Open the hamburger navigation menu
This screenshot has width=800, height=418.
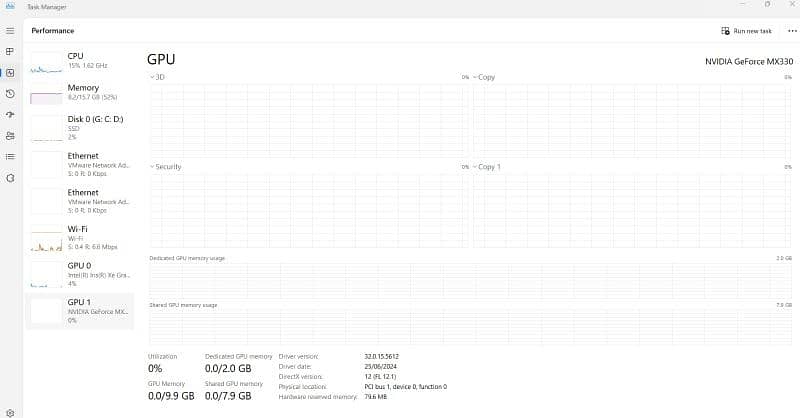coord(10,31)
